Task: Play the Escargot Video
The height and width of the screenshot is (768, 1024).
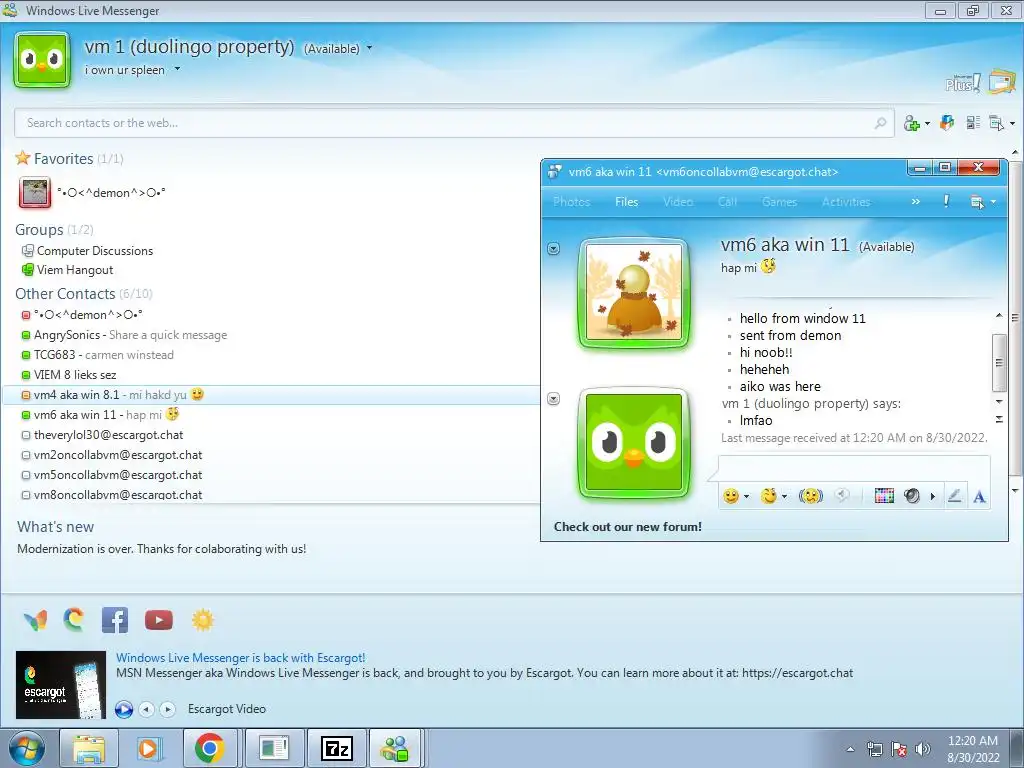Action: (x=123, y=709)
